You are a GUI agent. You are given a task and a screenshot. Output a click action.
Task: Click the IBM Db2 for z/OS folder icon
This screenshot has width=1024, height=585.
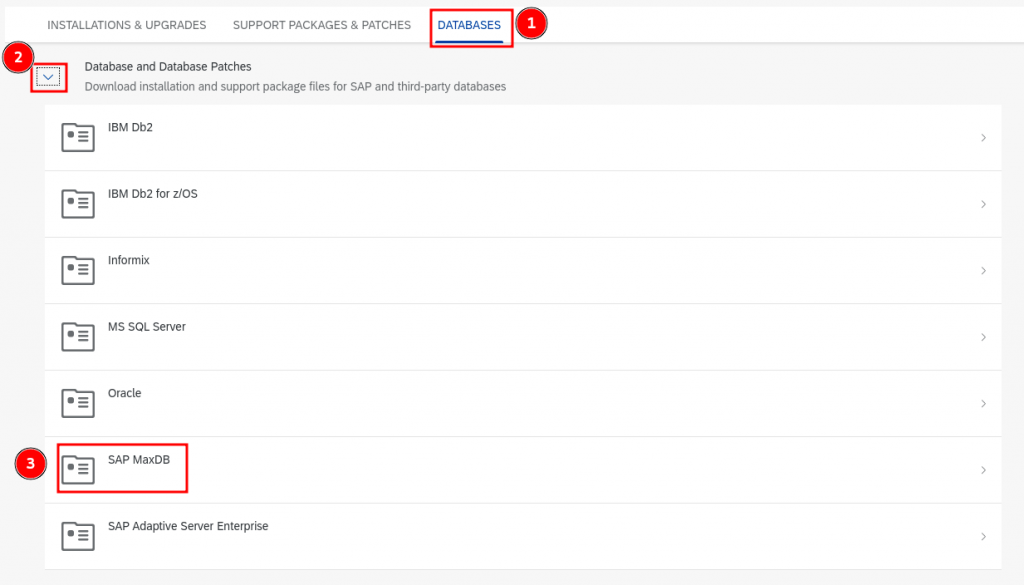(78, 204)
